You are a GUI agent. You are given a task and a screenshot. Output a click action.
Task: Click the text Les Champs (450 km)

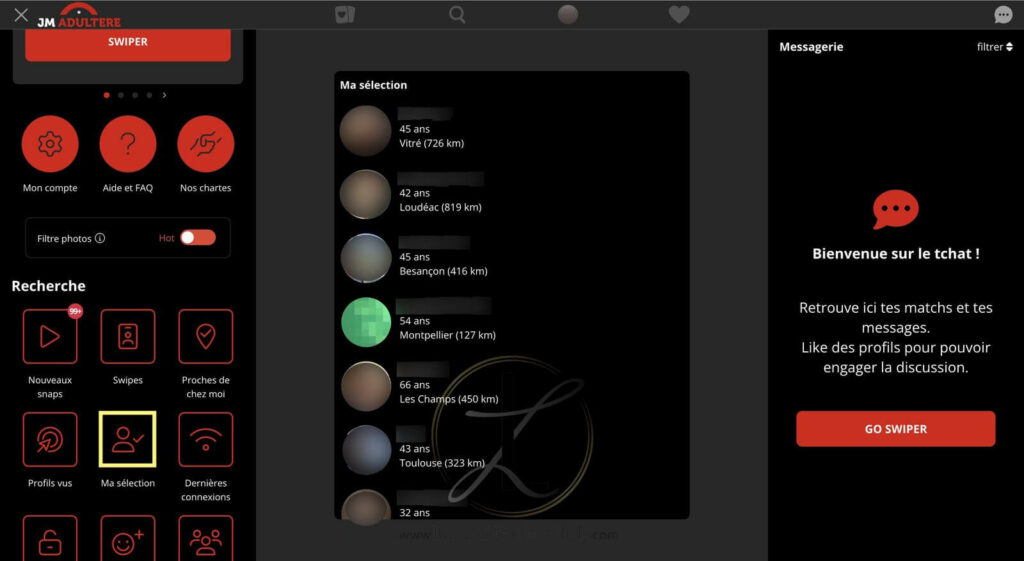(449, 400)
